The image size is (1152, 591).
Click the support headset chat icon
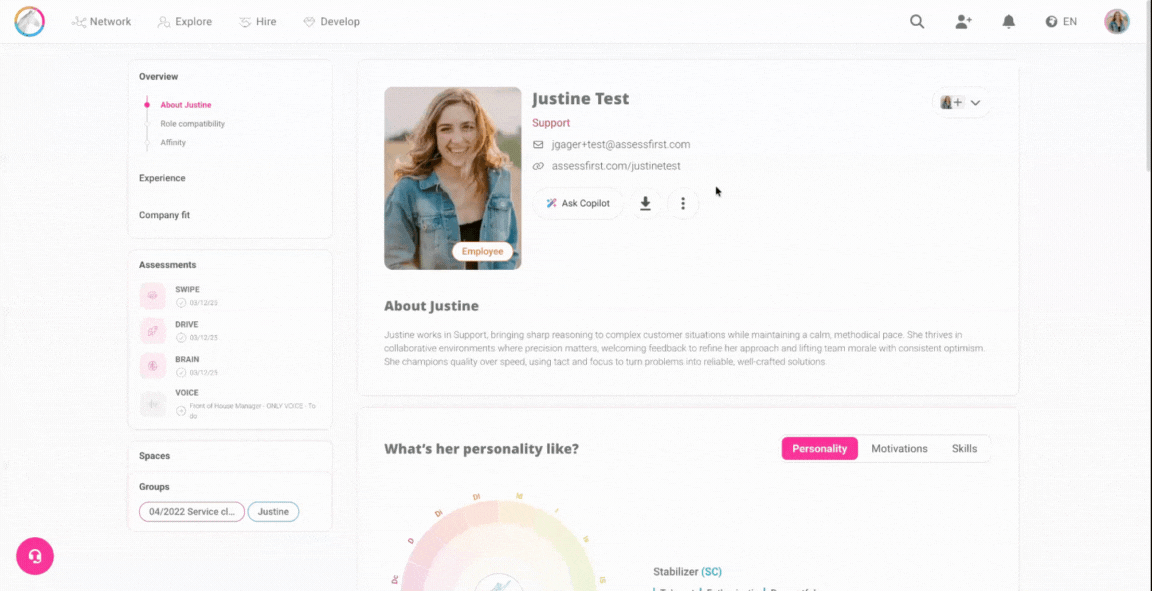[x=35, y=556]
